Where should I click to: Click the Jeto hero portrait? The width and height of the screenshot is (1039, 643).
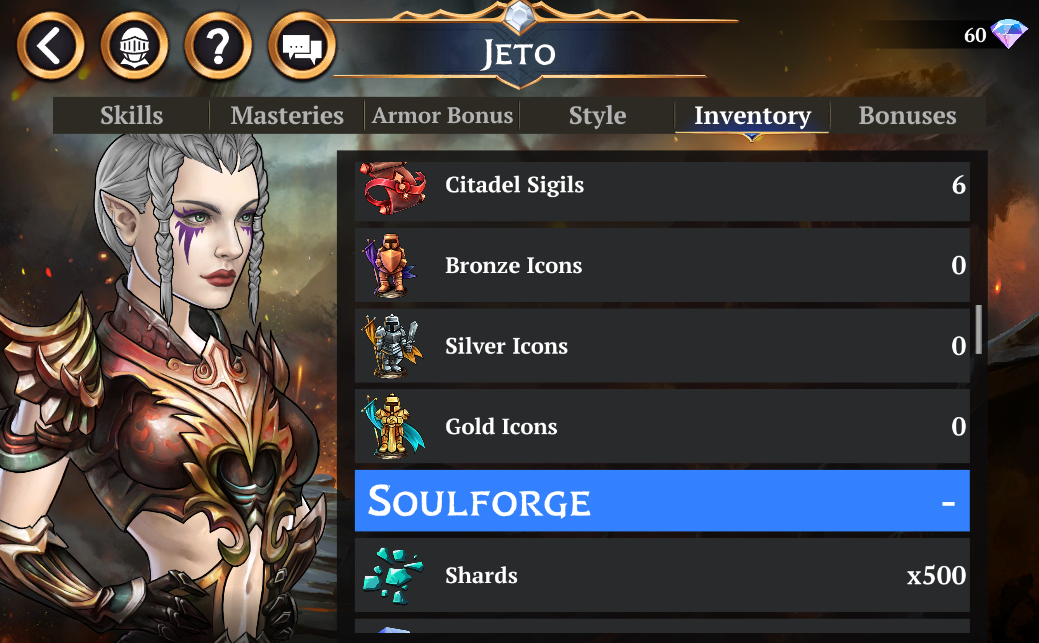tap(166, 388)
